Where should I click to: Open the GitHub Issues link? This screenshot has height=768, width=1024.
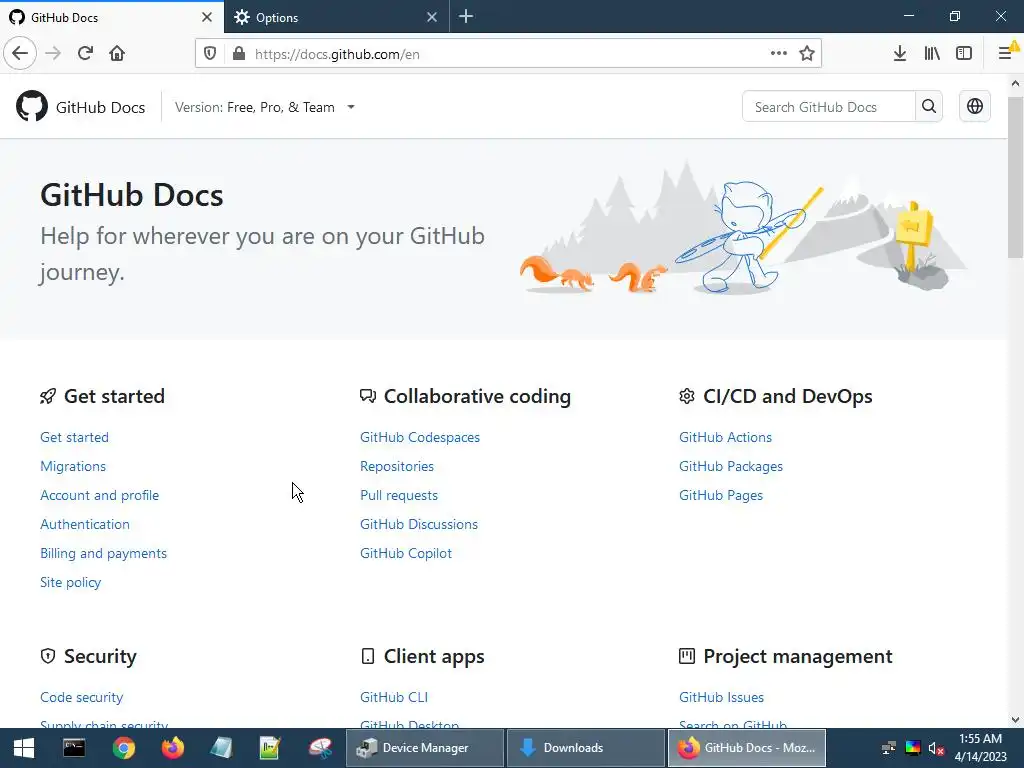tap(722, 697)
